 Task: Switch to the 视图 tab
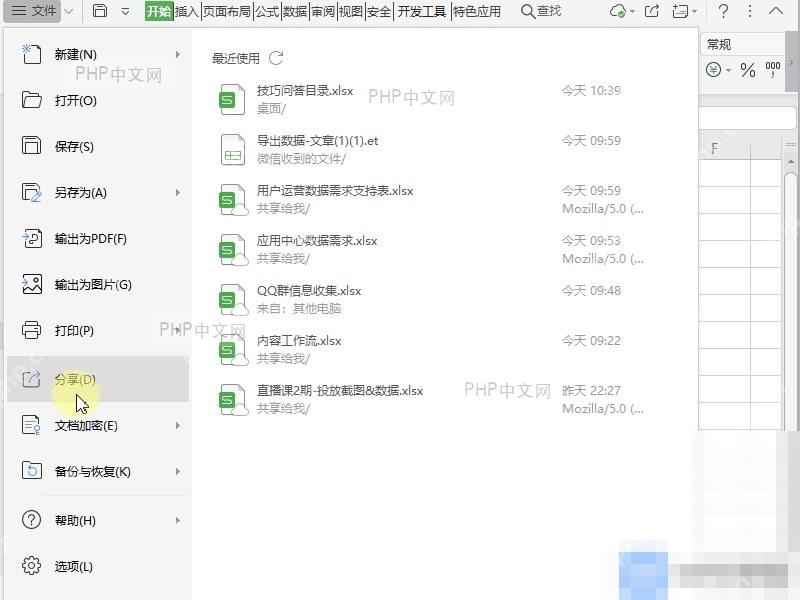tap(351, 11)
